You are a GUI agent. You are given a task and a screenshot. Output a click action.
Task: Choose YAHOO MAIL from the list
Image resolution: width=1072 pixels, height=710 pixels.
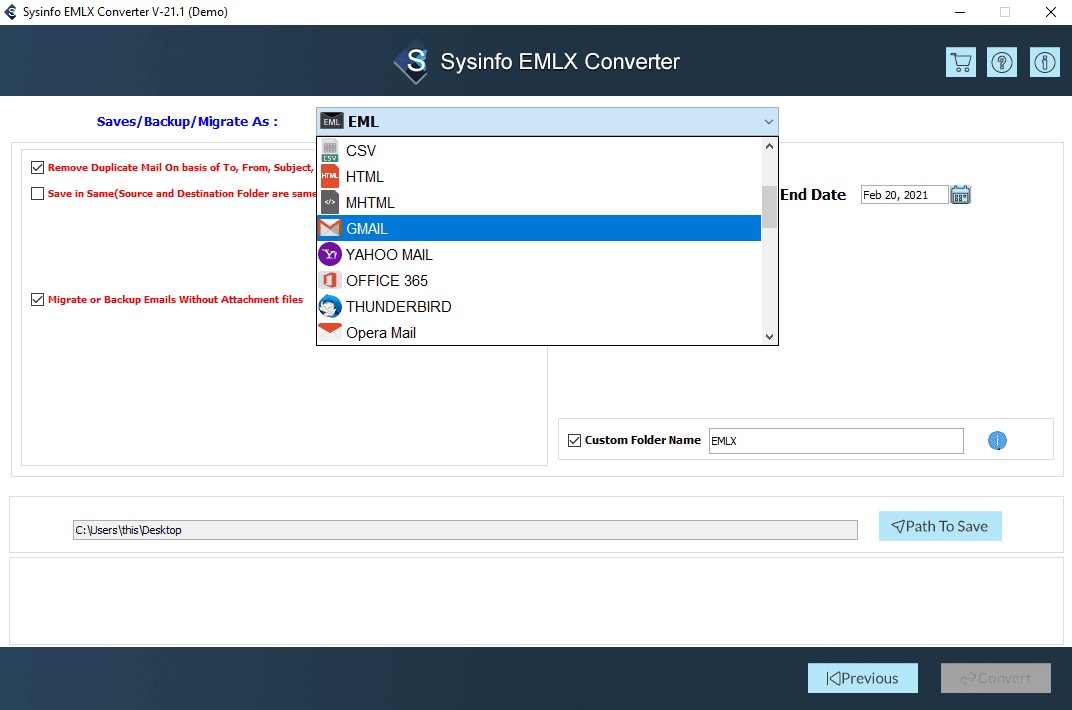[539, 254]
